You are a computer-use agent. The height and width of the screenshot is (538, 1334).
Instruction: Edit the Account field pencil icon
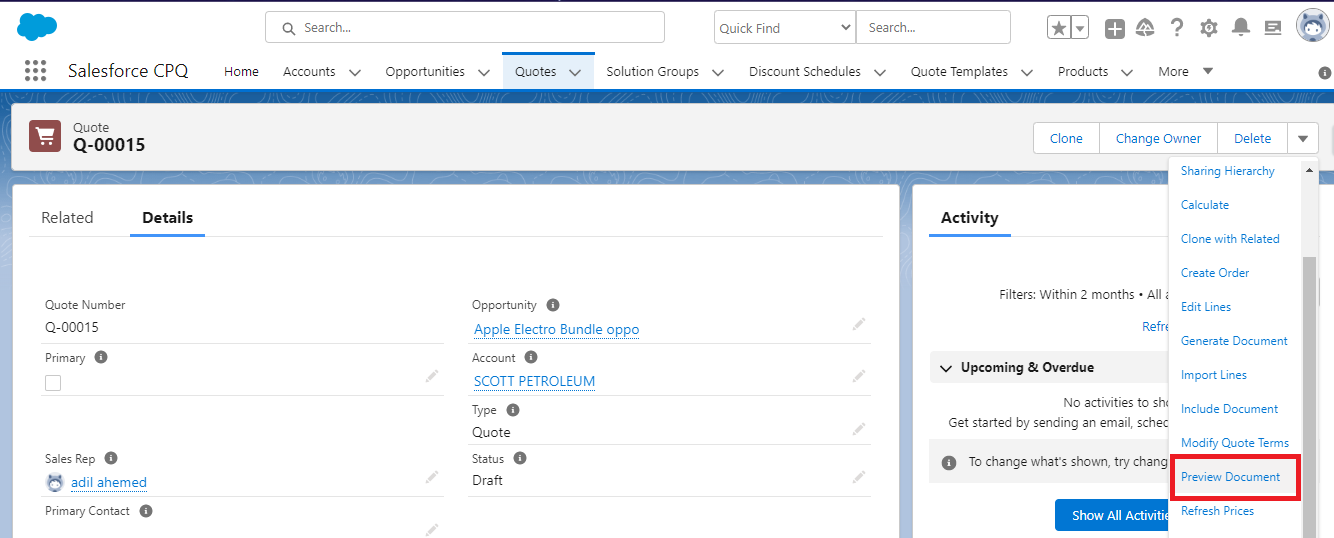[859, 376]
